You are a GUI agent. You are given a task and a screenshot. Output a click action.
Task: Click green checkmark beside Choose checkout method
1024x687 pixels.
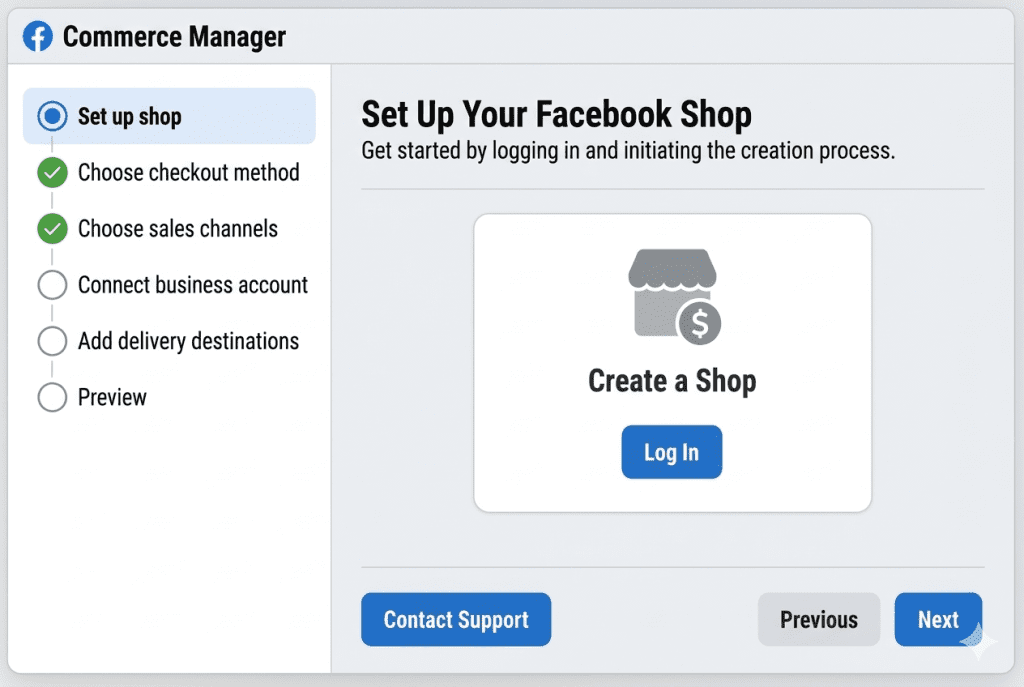pos(52,172)
